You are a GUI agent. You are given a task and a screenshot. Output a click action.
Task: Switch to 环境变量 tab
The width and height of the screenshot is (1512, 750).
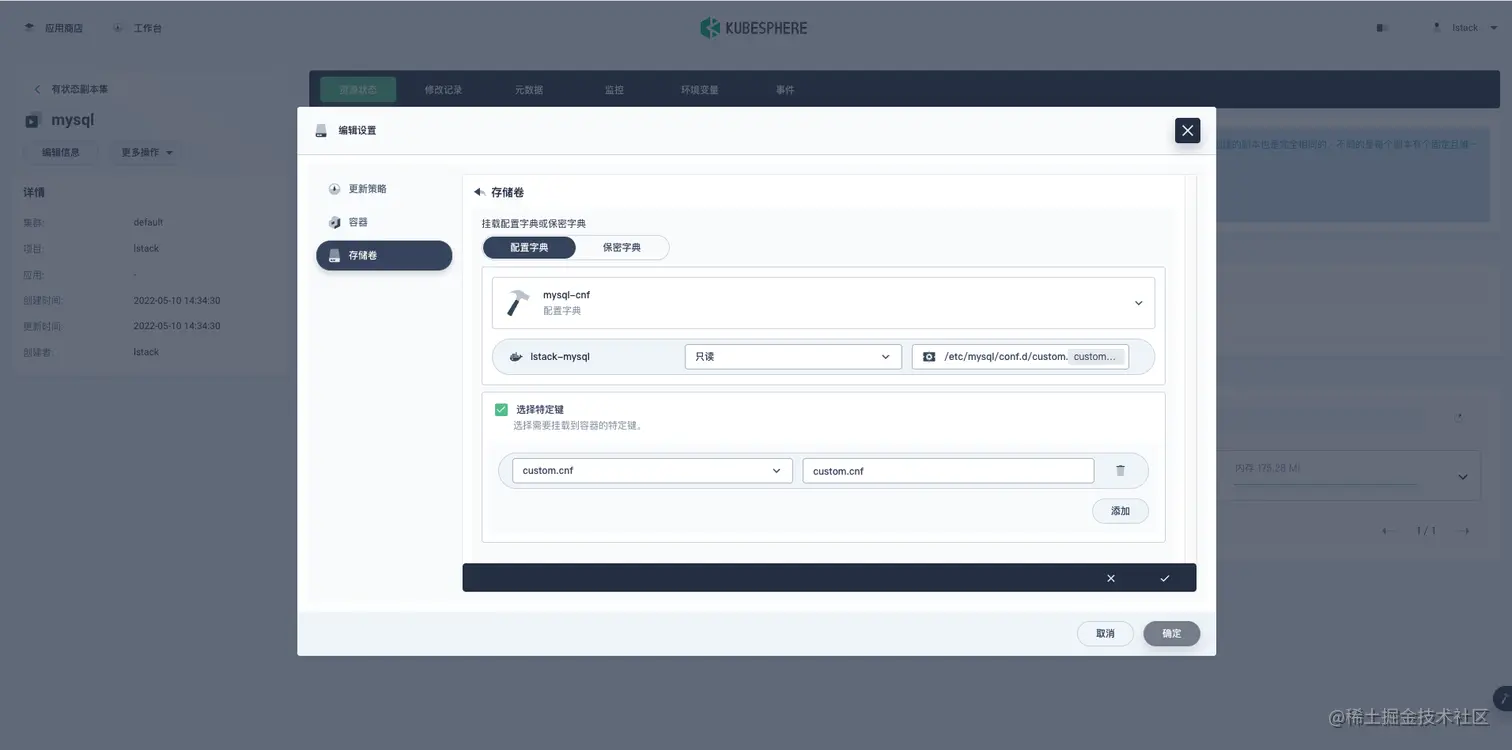point(699,90)
